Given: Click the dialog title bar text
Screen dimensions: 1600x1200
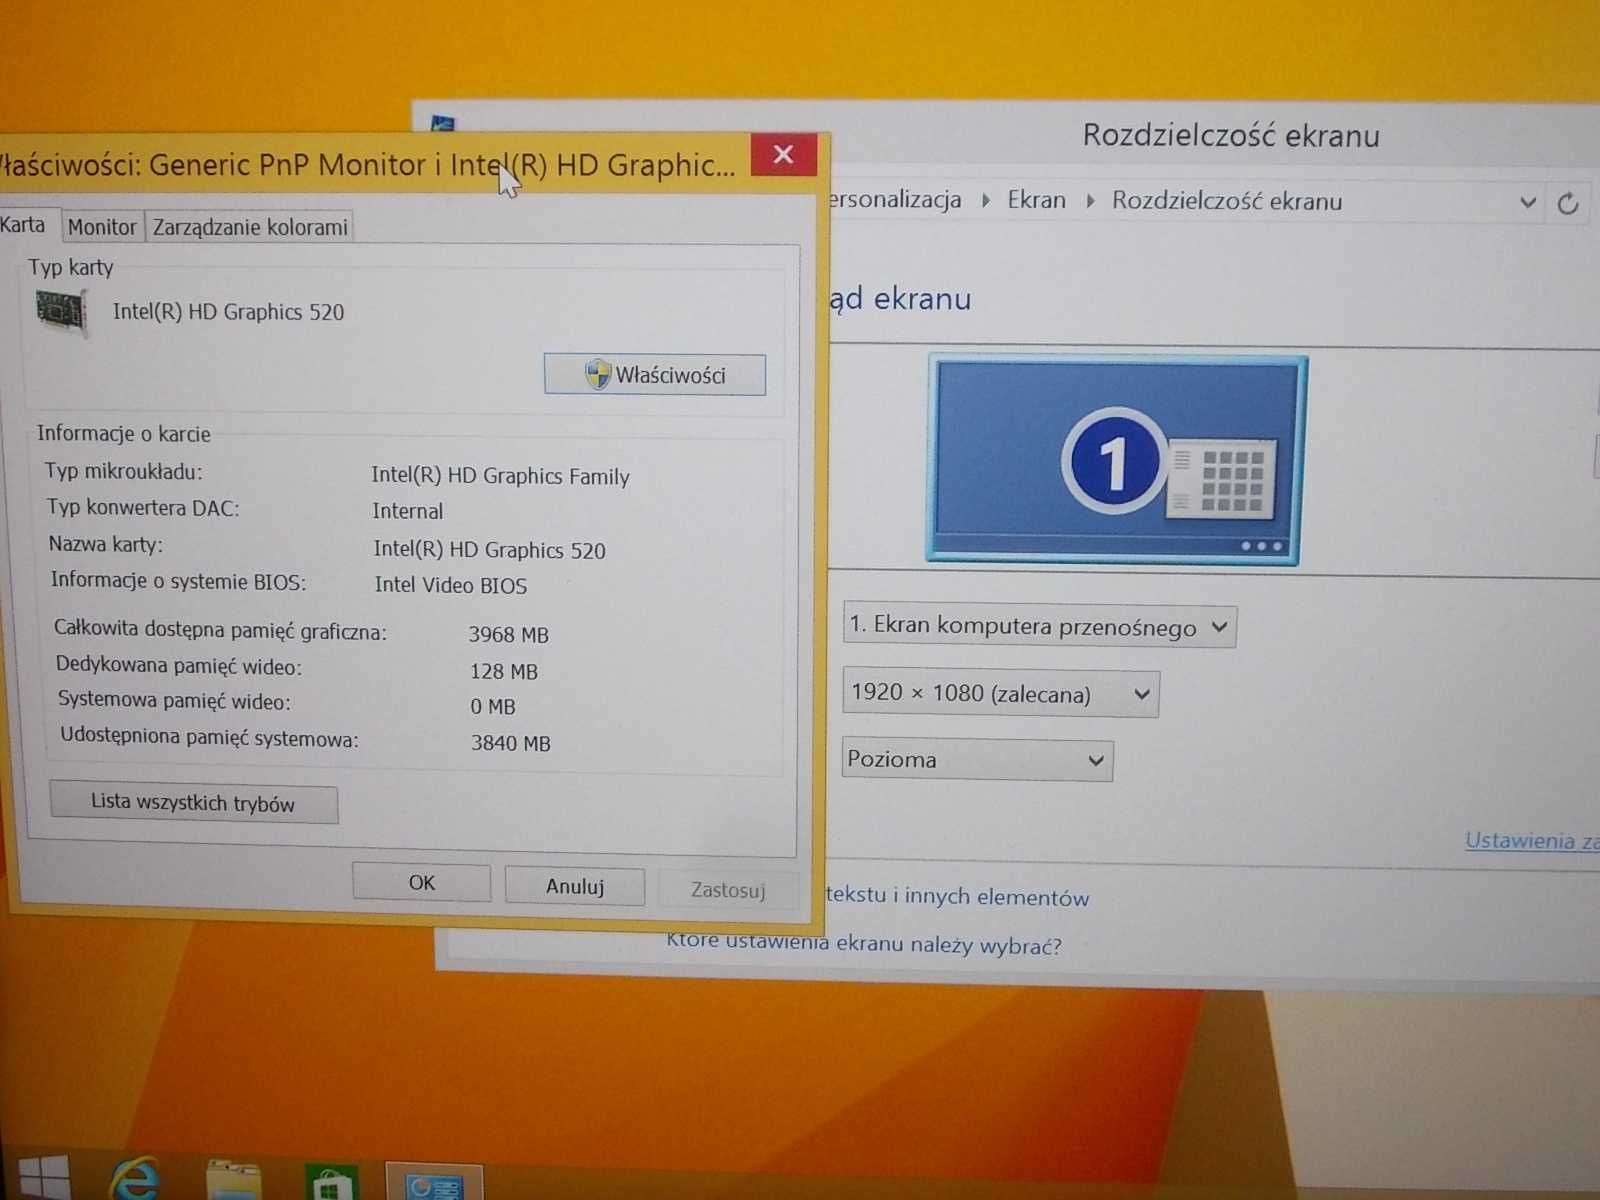Looking at the screenshot, I should click(367, 164).
